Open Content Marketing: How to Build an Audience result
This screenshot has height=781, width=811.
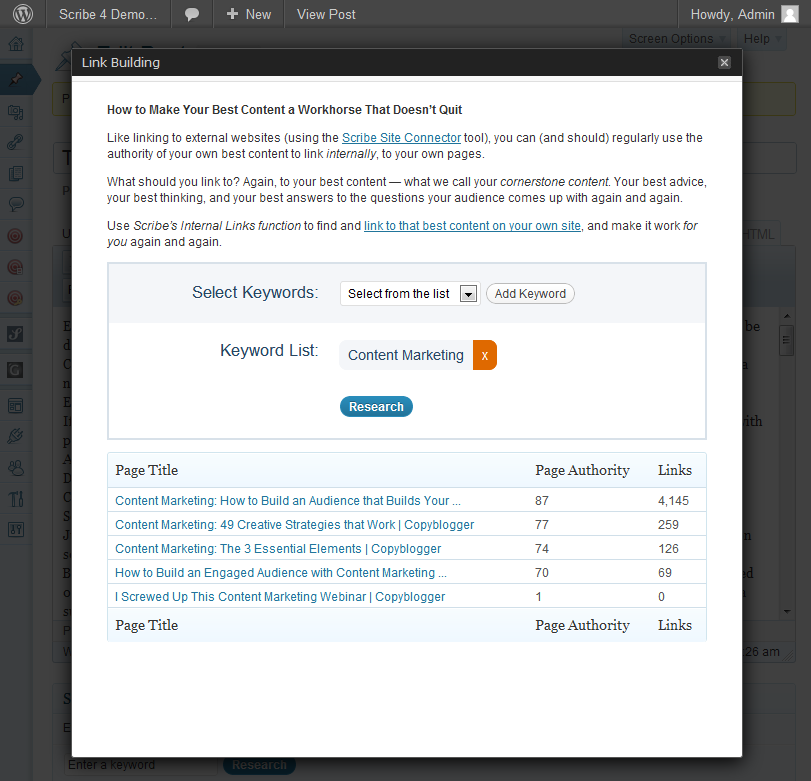(x=288, y=501)
